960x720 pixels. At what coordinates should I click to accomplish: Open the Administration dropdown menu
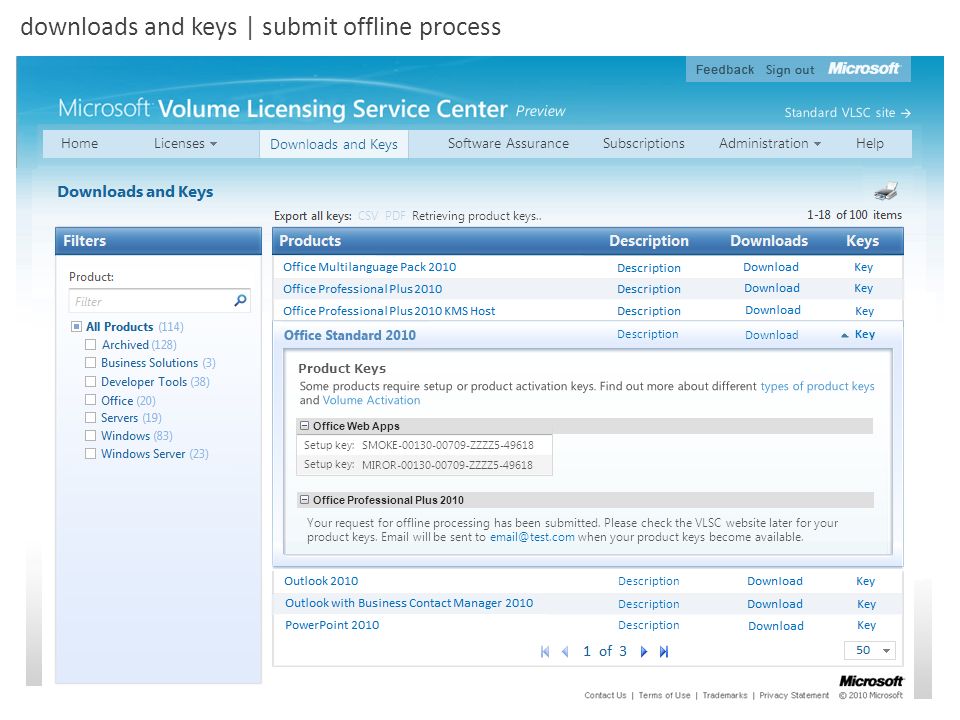(770, 143)
